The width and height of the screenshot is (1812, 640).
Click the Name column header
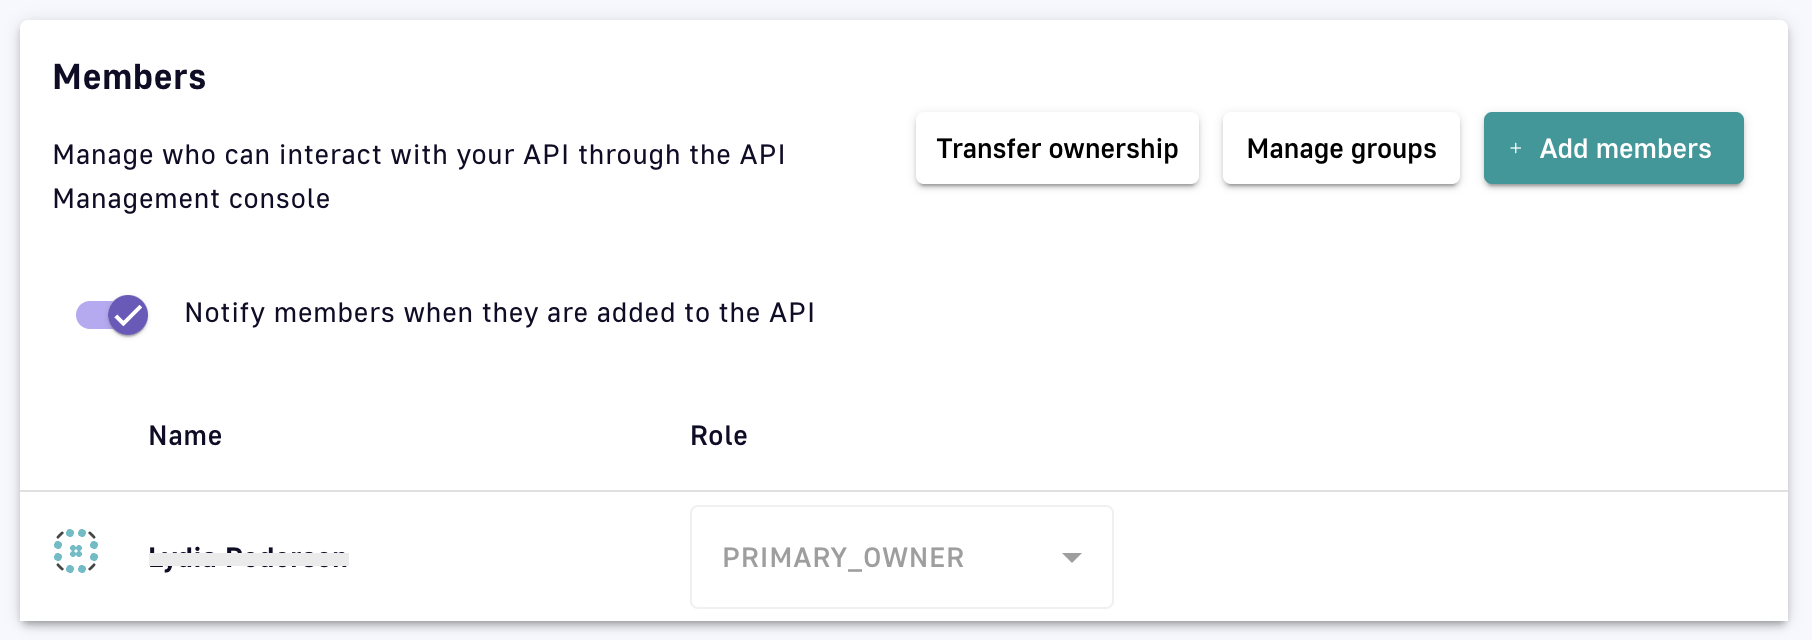[x=185, y=436]
